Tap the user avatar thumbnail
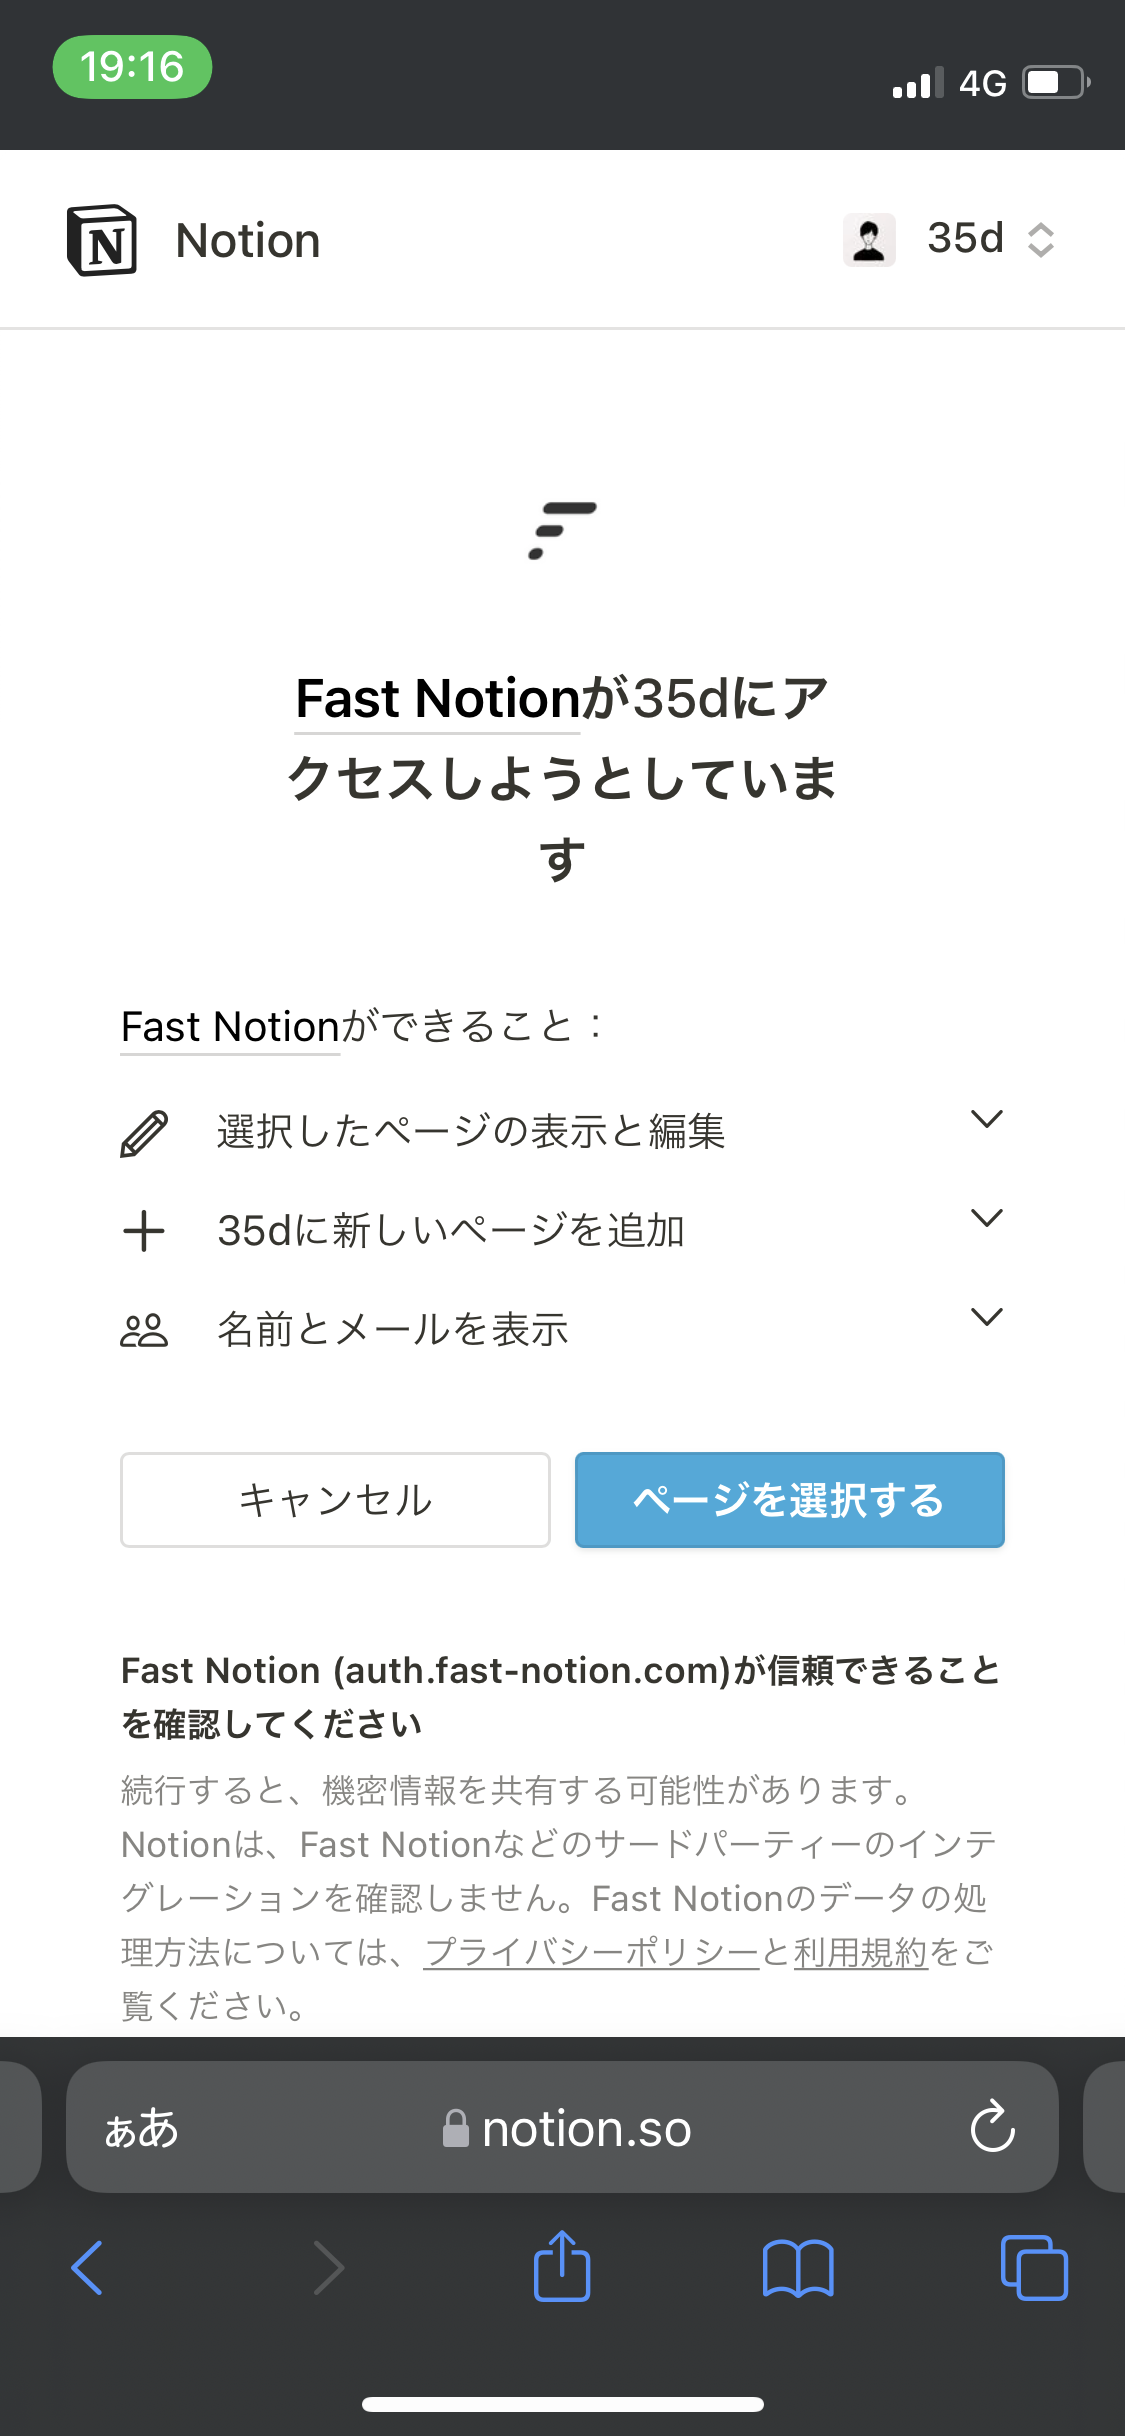Image resolution: width=1125 pixels, height=2436 pixels. [x=869, y=240]
